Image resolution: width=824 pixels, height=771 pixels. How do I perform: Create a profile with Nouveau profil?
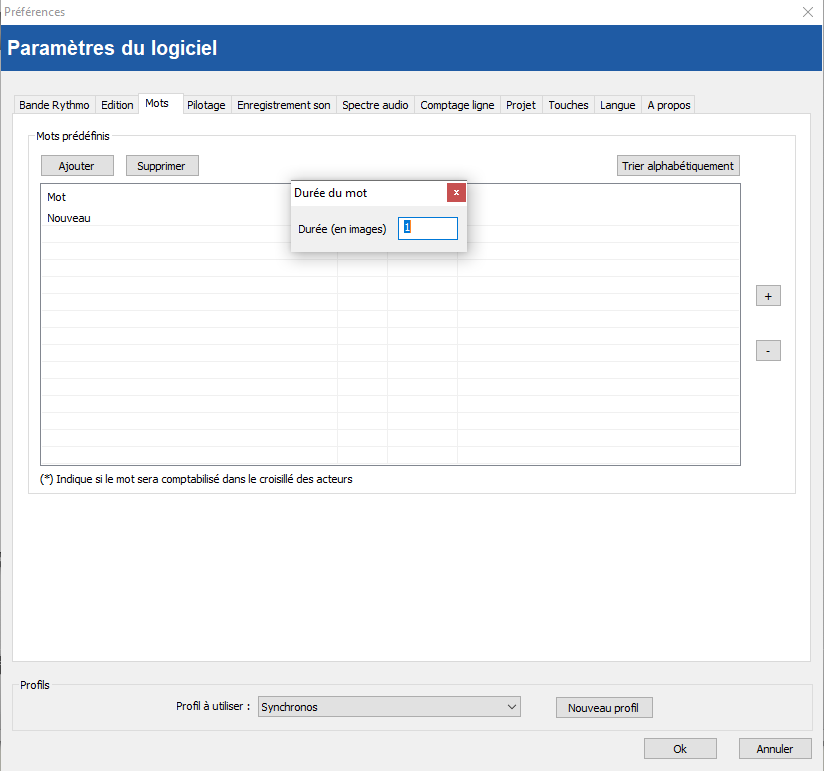(x=603, y=708)
